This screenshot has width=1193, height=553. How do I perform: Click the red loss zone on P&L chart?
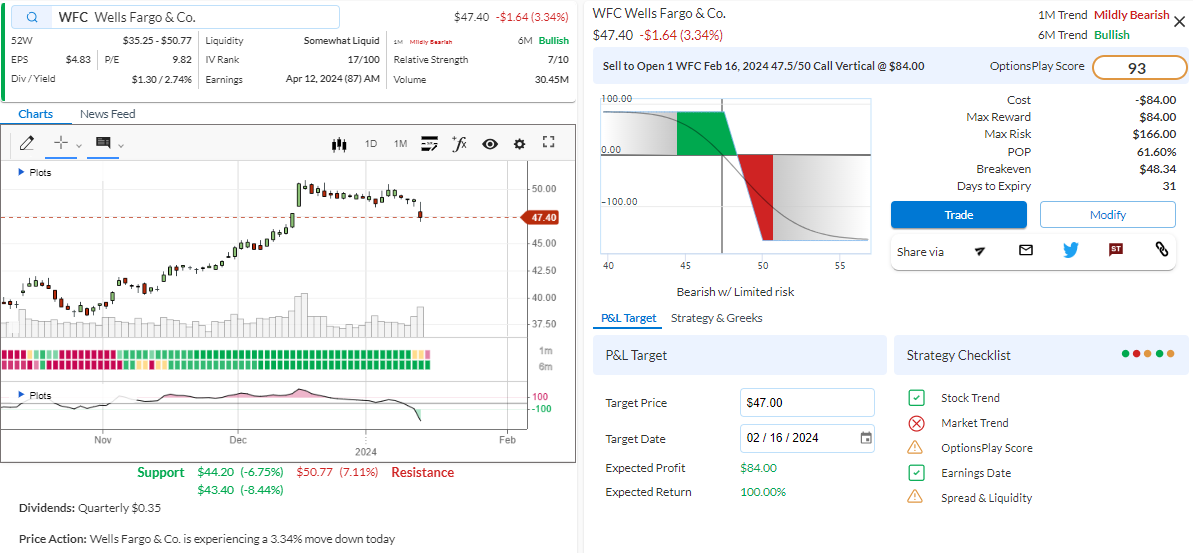click(757, 196)
